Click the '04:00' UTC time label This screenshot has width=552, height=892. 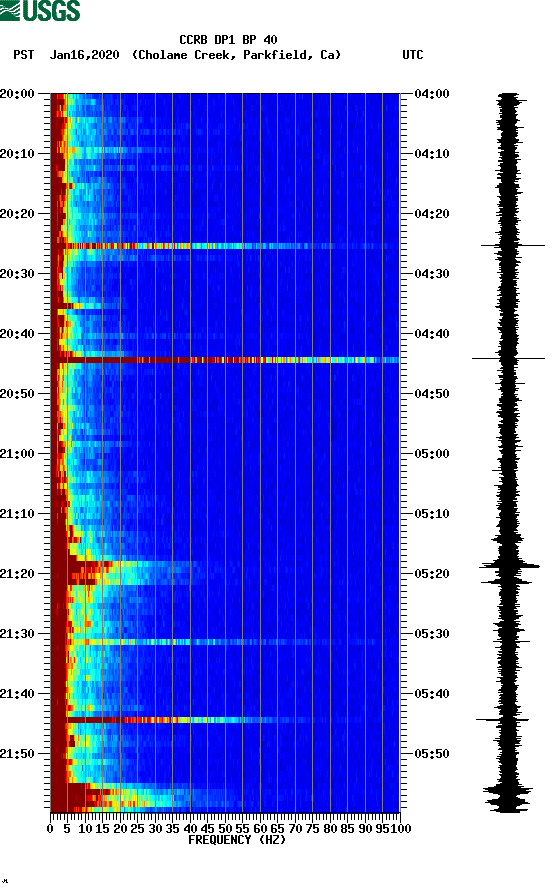click(x=432, y=94)
